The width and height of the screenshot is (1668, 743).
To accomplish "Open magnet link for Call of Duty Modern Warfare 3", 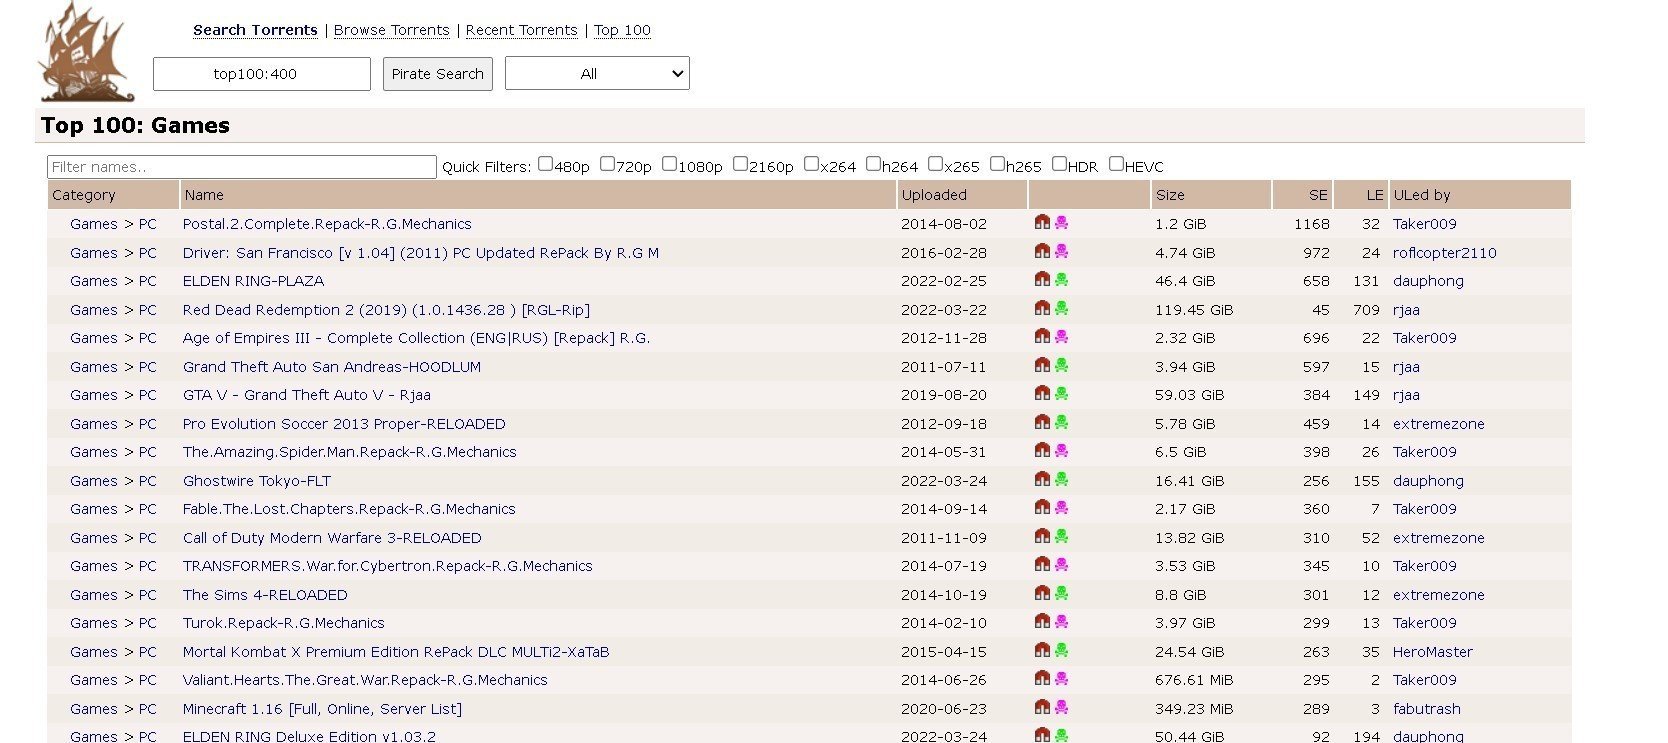I will point(1042,536).
